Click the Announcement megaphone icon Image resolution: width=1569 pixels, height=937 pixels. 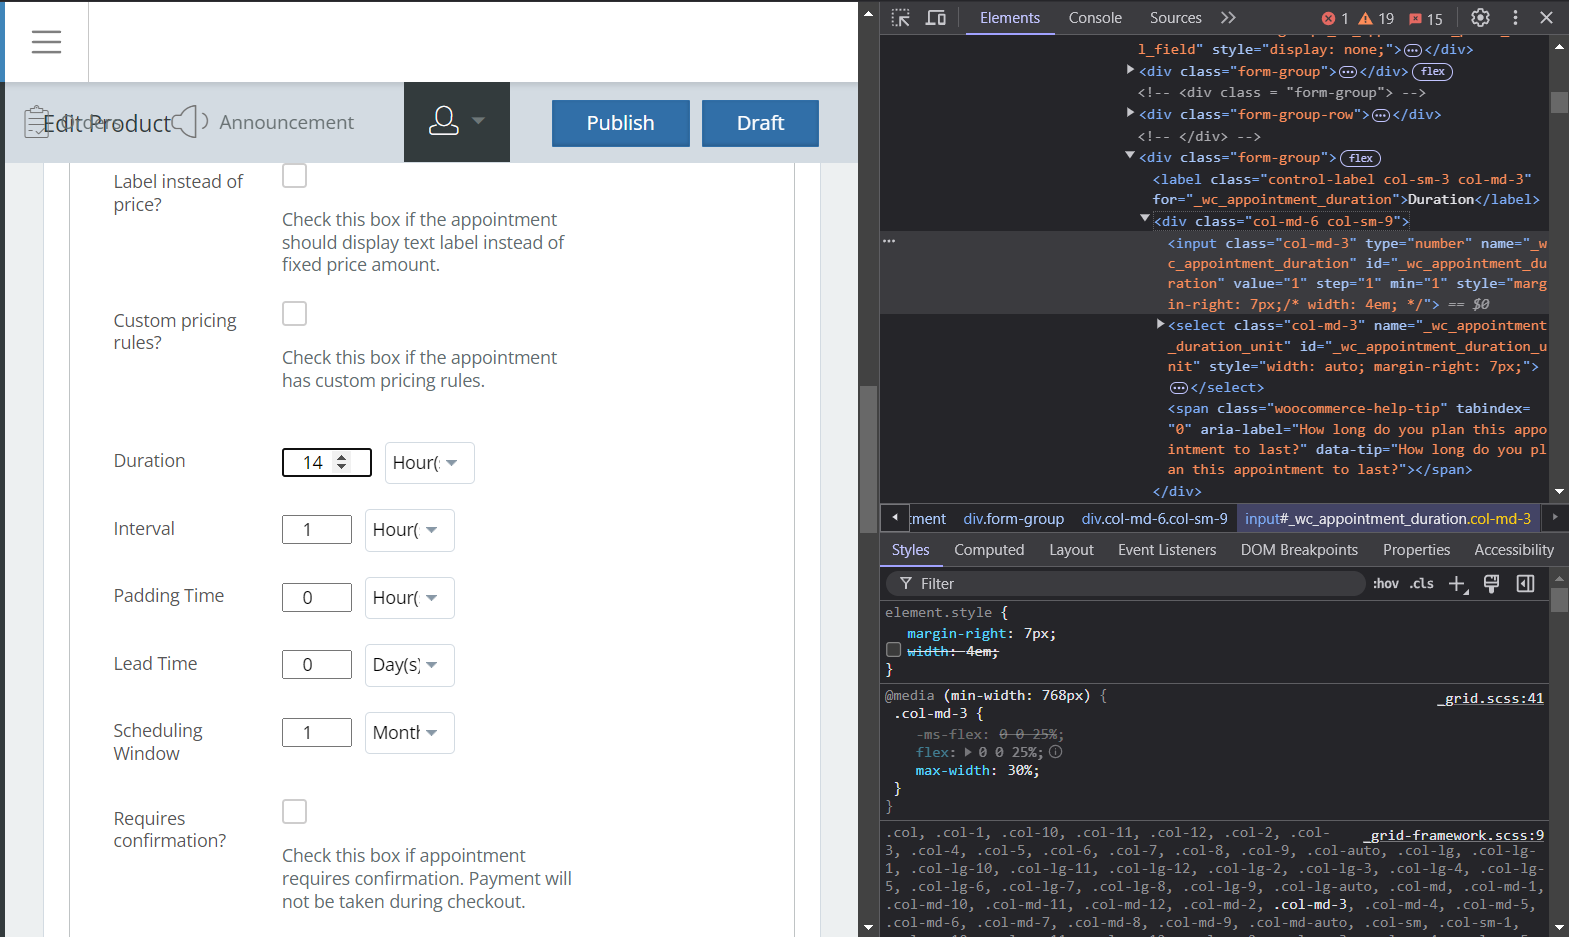(190, 122)
